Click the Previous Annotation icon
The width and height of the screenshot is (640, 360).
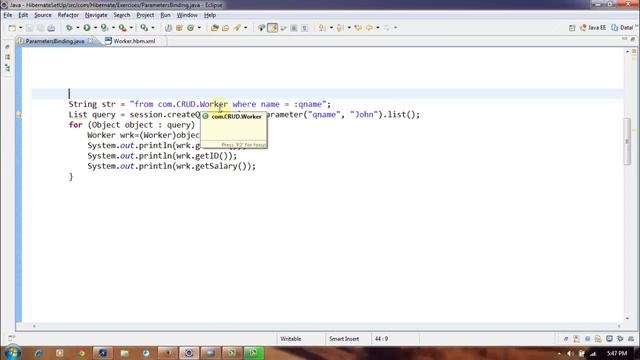click(x=340, y=28)
